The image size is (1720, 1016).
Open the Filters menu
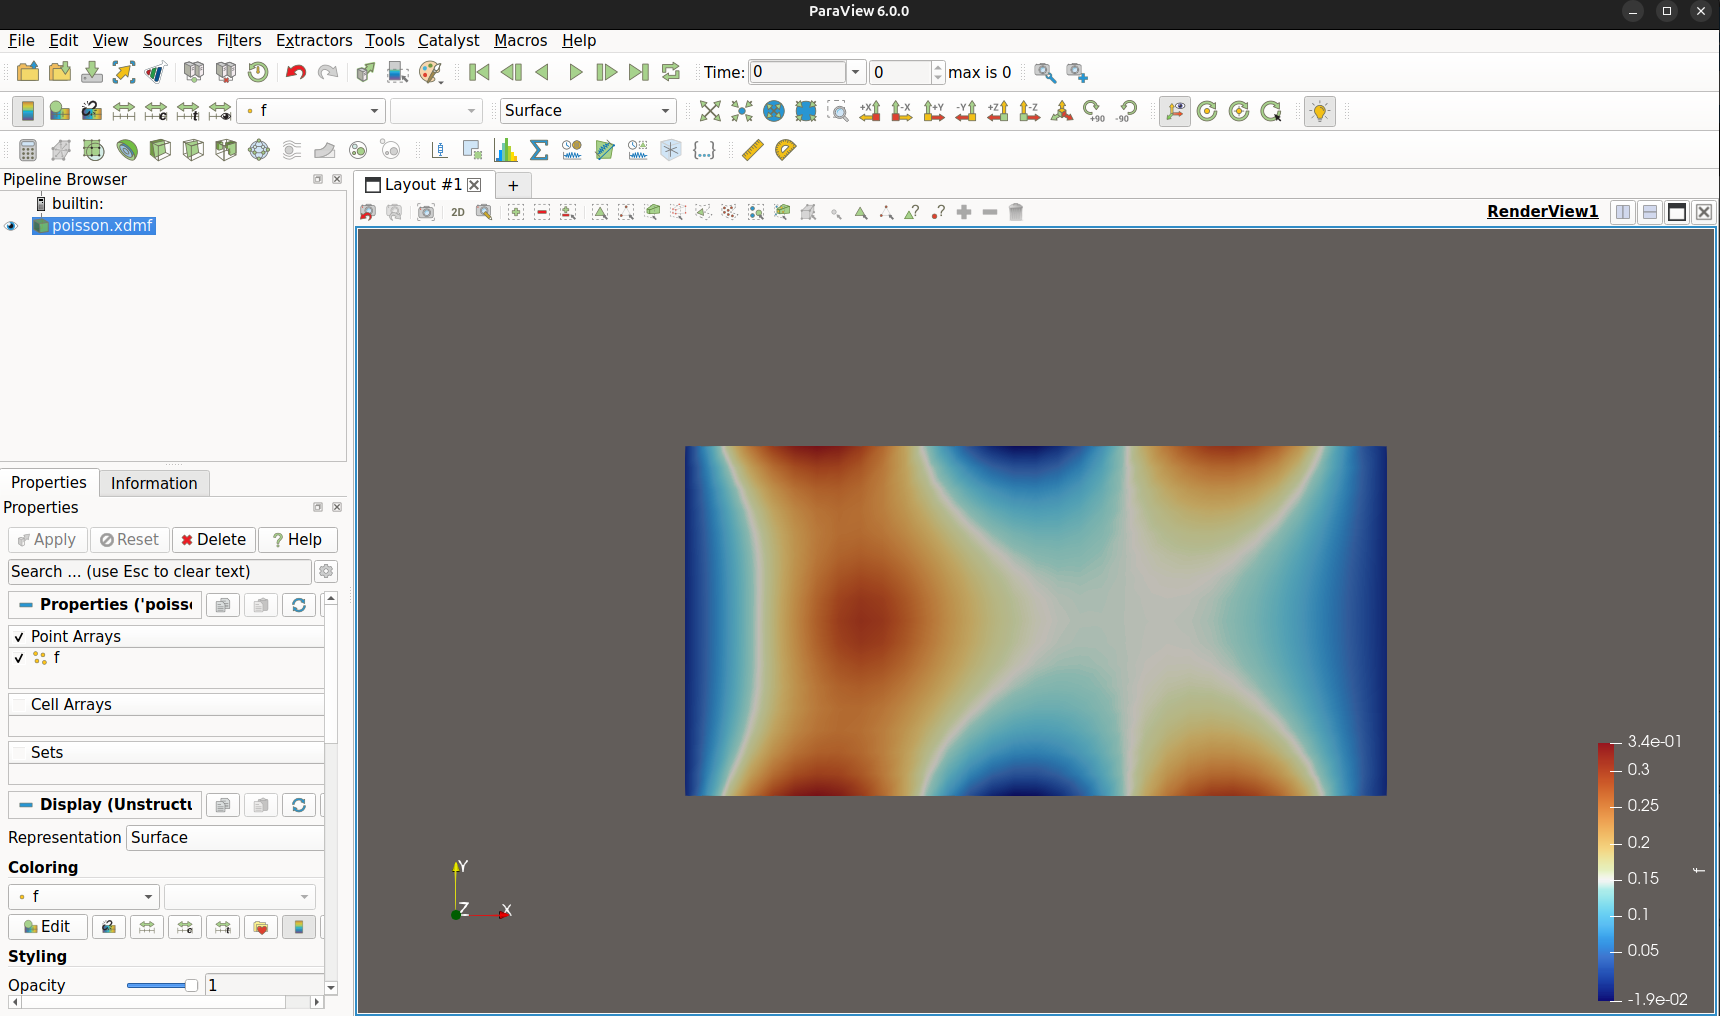click(x=239, y=40)
